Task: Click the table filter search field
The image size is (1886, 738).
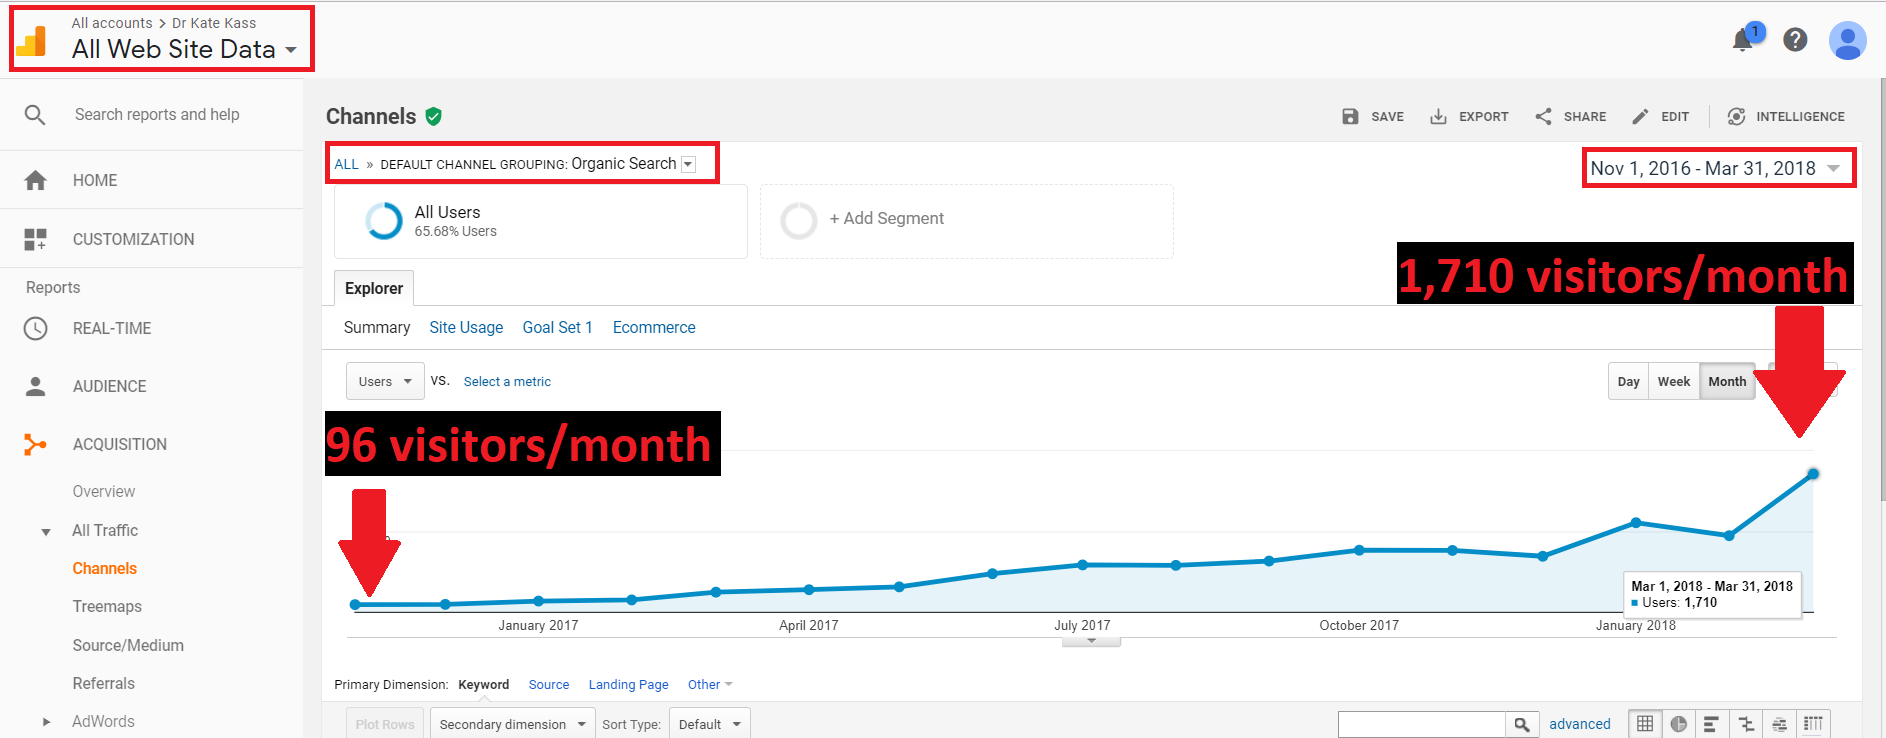Action: coord(1421,724)
